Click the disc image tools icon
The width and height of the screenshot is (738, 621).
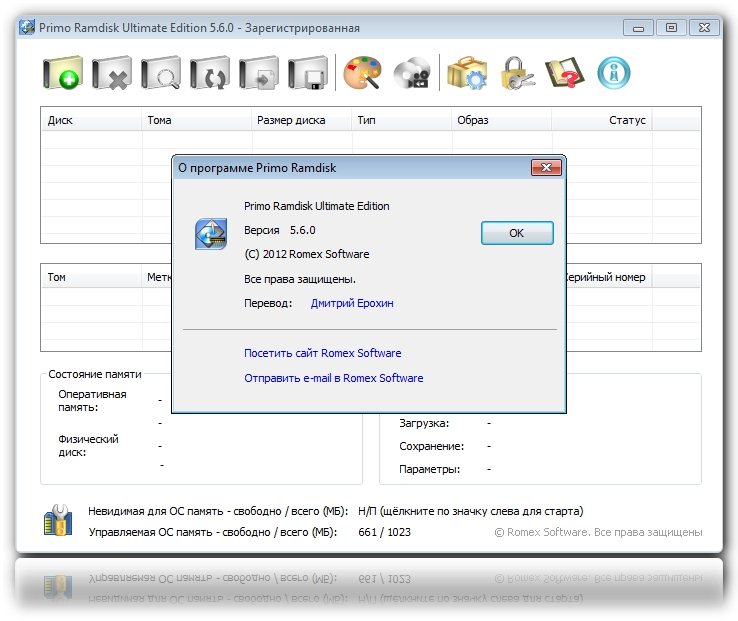point(411,72)
